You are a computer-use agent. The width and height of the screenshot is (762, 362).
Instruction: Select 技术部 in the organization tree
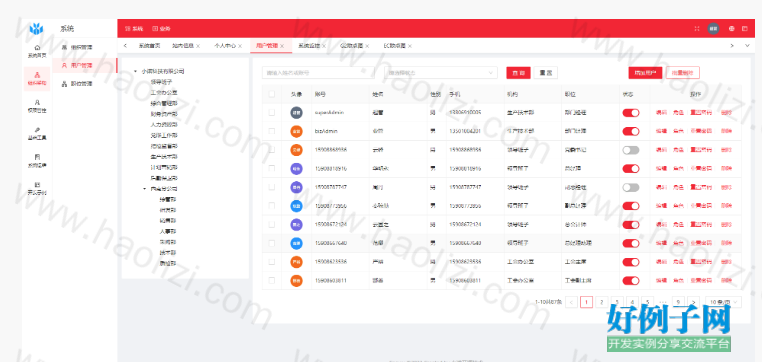[x=168, y=253]
